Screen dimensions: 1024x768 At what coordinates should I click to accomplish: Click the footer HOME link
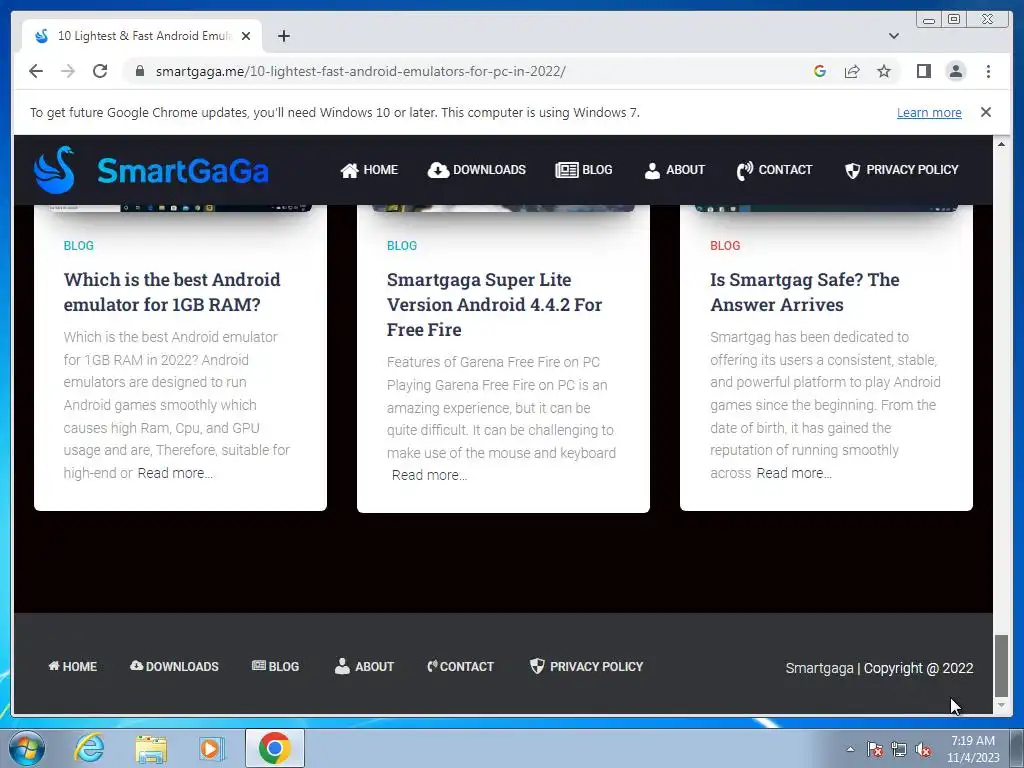[72, 666]
